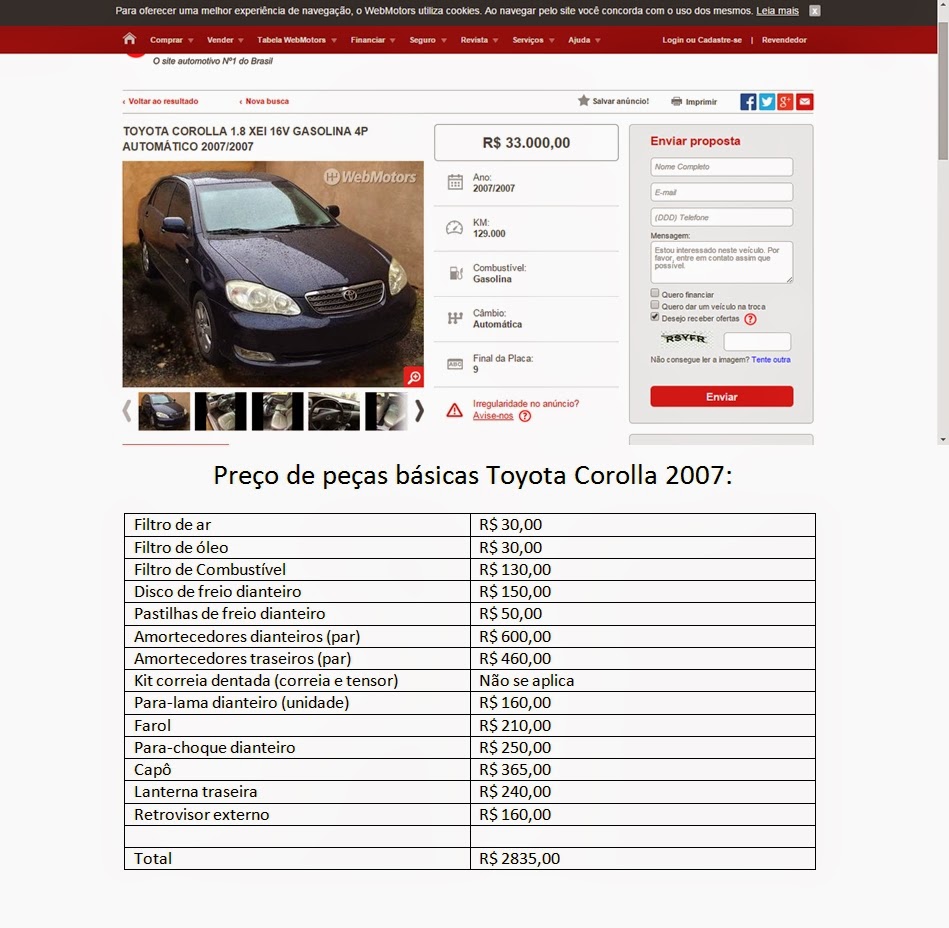Viewport: 949px width, 928px height.
Task: Share the listing on Twitter
Action: point(767,102)
